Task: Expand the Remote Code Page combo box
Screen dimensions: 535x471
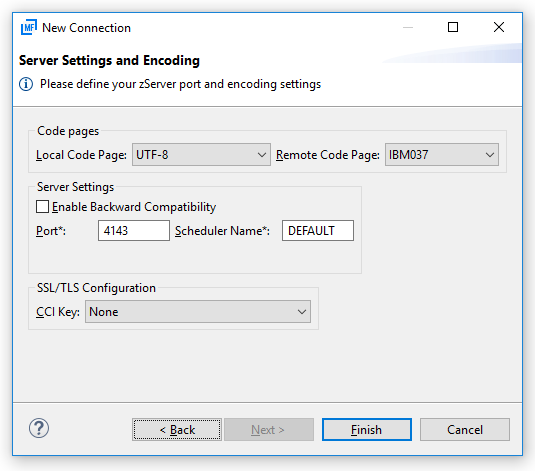Action: (442, 155)
